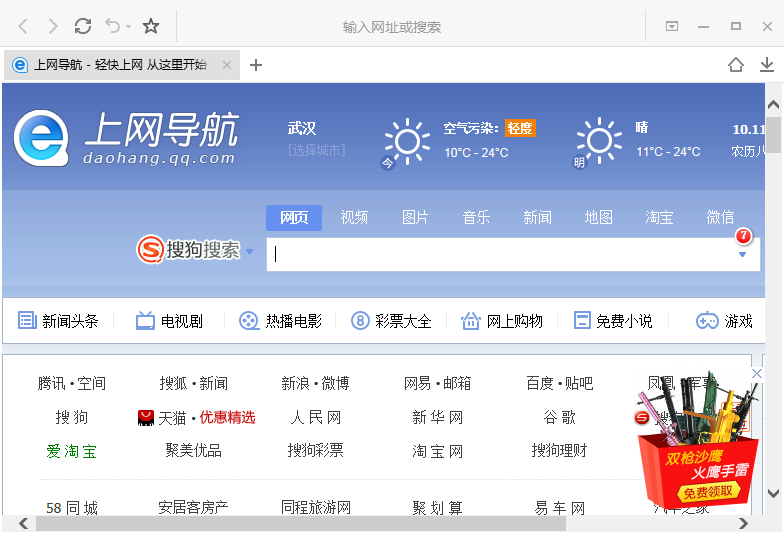
Task: Select the 图片 search tab
Action: [x=415, y=217]
